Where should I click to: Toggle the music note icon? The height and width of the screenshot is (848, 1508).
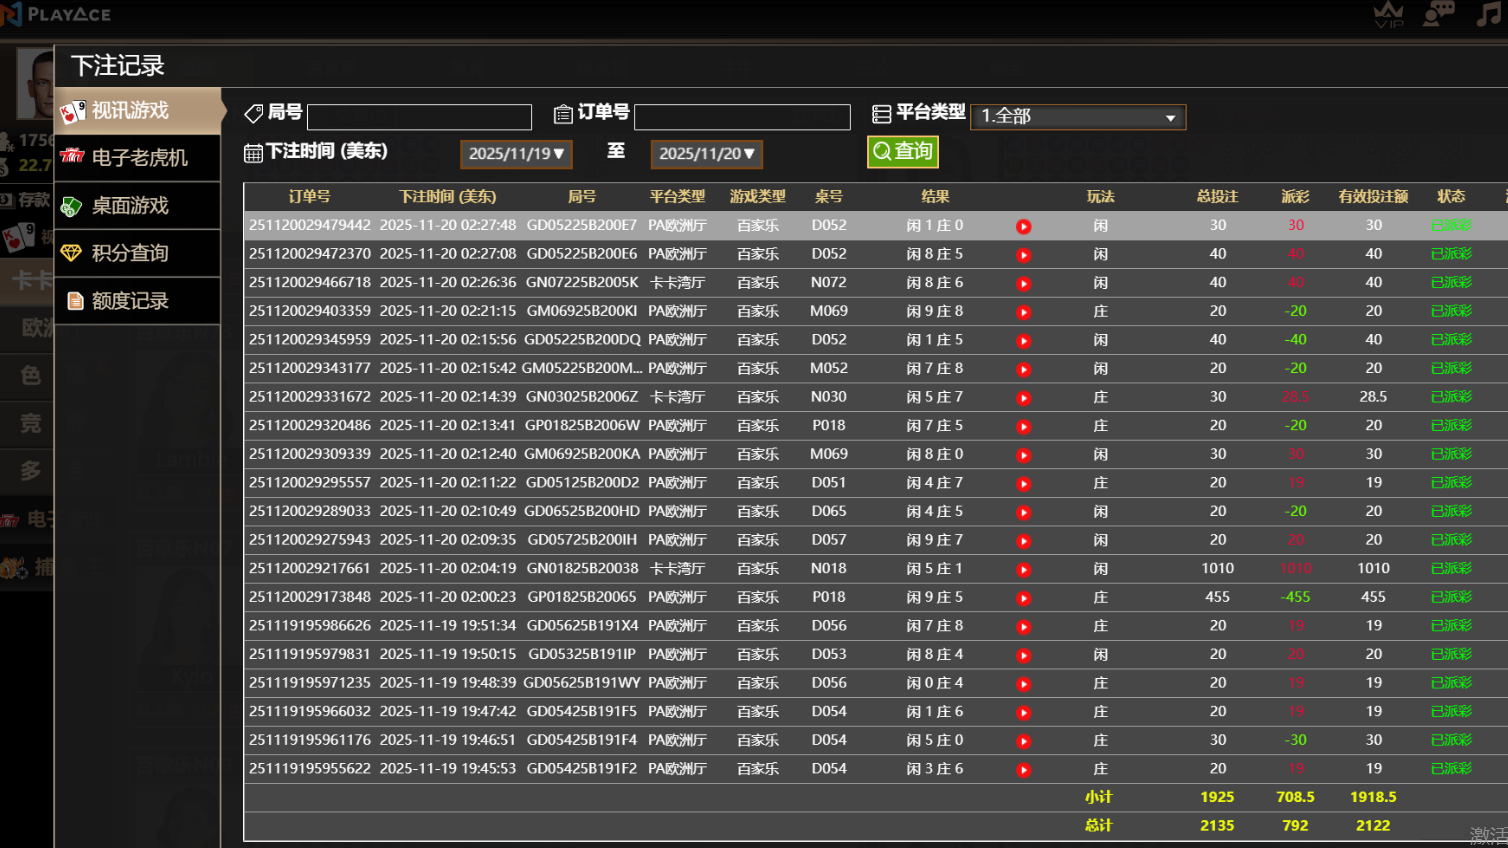pos(1489,14)
